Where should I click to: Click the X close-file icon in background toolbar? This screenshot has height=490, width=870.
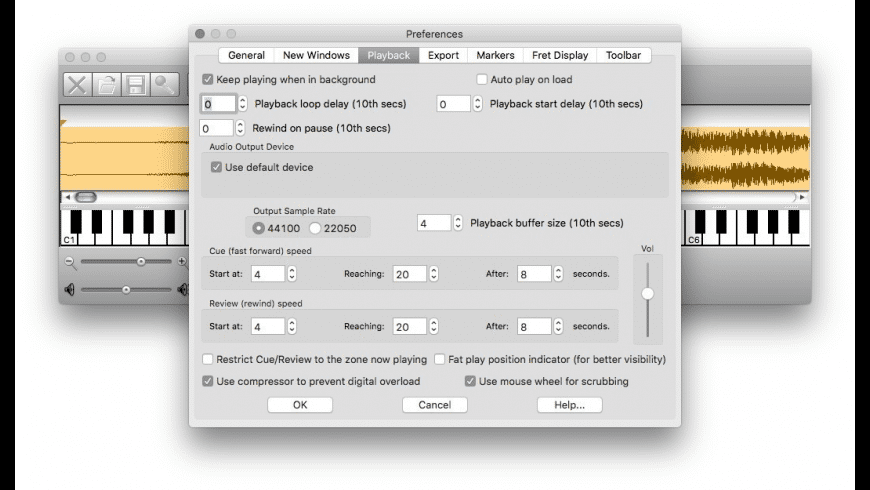(x=77, y=85)
